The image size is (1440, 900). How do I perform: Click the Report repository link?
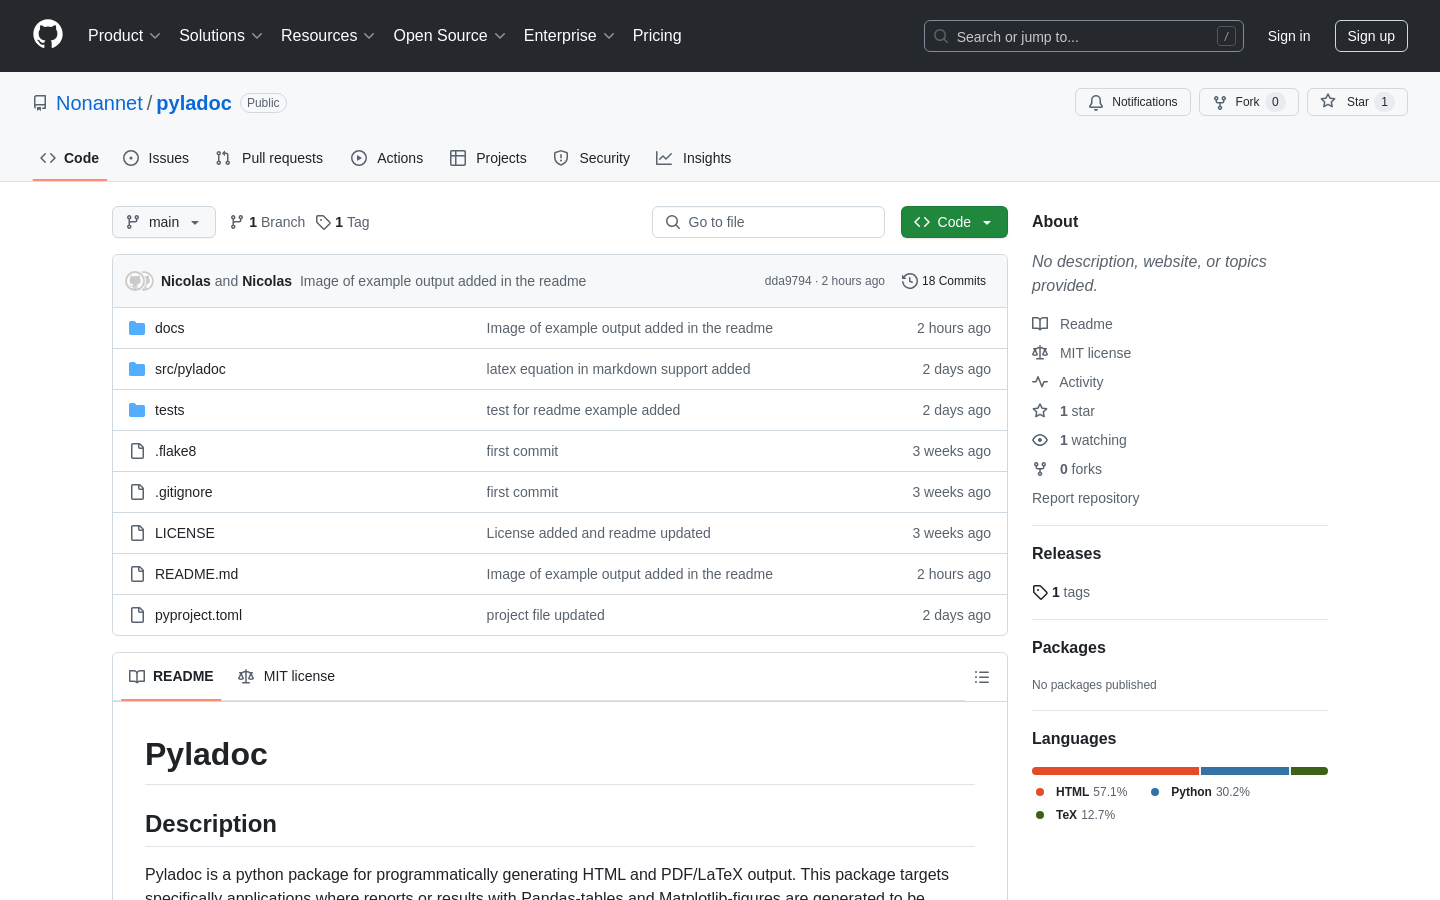click(x=1085, y=498)
